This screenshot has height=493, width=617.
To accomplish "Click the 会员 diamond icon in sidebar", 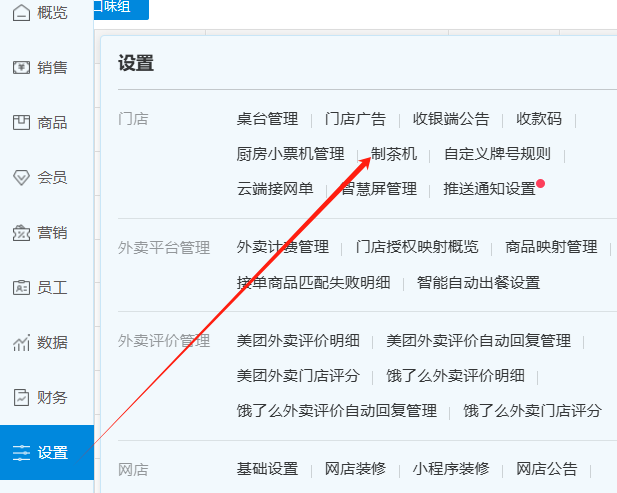I will click(21, 177).
